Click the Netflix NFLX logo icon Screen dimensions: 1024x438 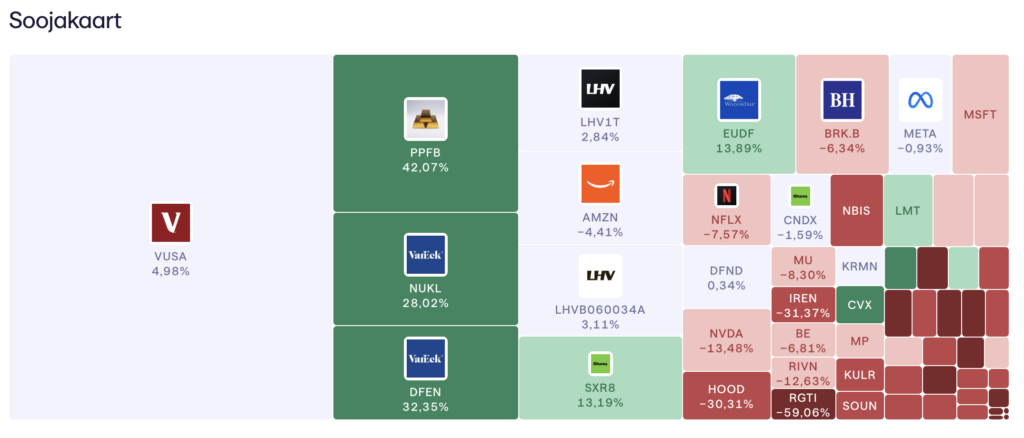(x=727, y=195)
